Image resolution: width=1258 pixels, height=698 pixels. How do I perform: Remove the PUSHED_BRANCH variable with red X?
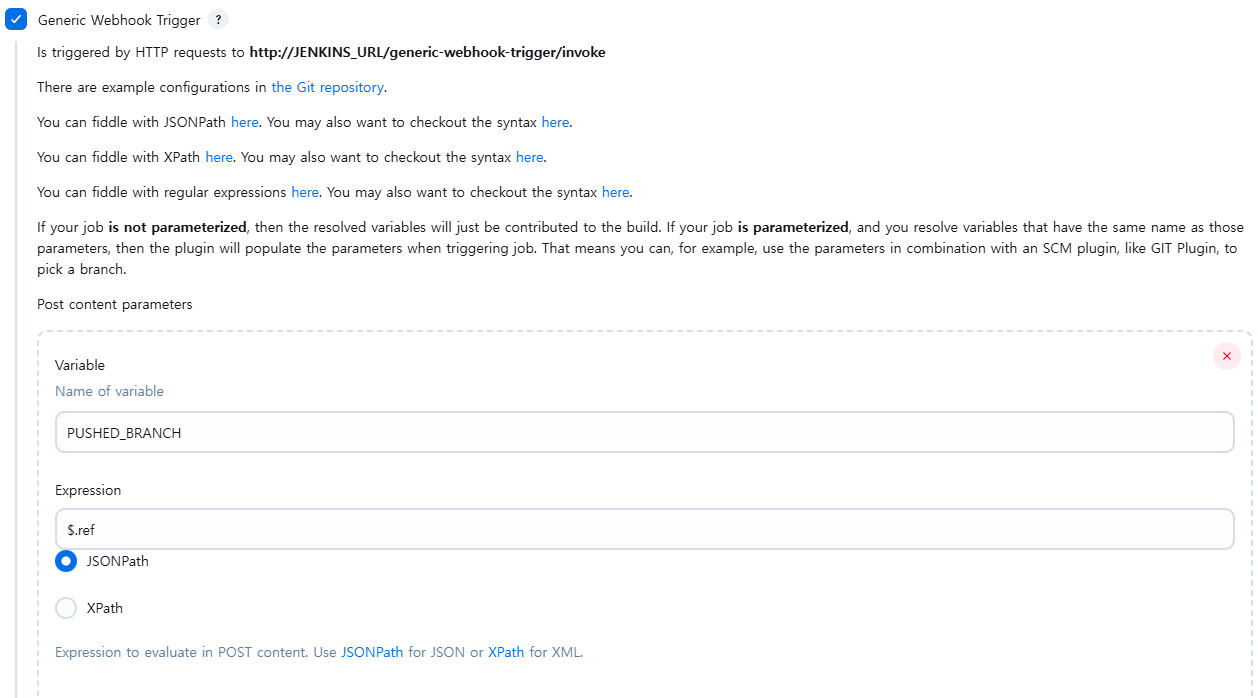[1227, 355]
